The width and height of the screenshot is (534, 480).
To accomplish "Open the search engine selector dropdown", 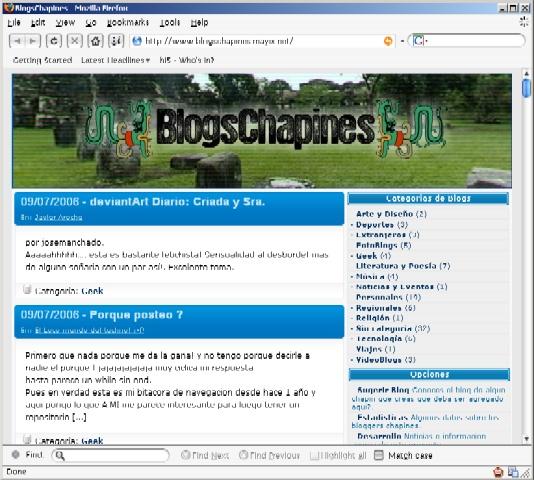I will pos(420,41).
